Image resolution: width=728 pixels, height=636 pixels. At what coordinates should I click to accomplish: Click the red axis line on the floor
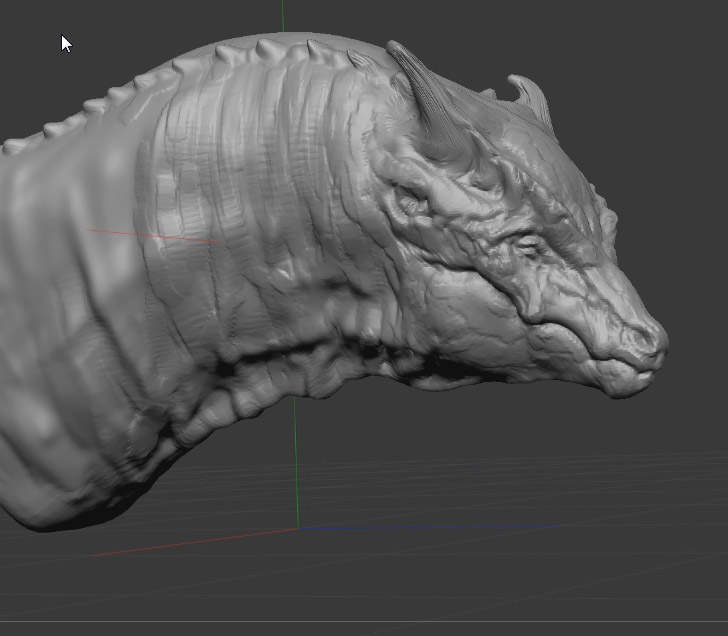click(200, 541)
